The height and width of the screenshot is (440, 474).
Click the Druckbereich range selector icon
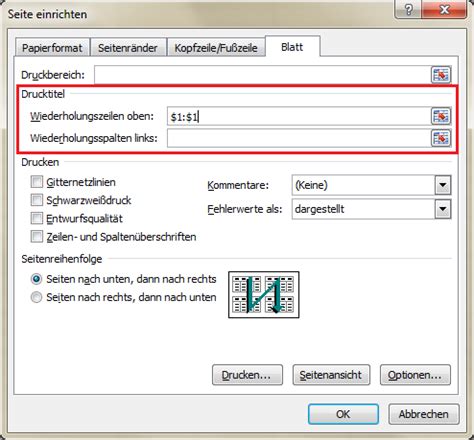pos(441,75)
